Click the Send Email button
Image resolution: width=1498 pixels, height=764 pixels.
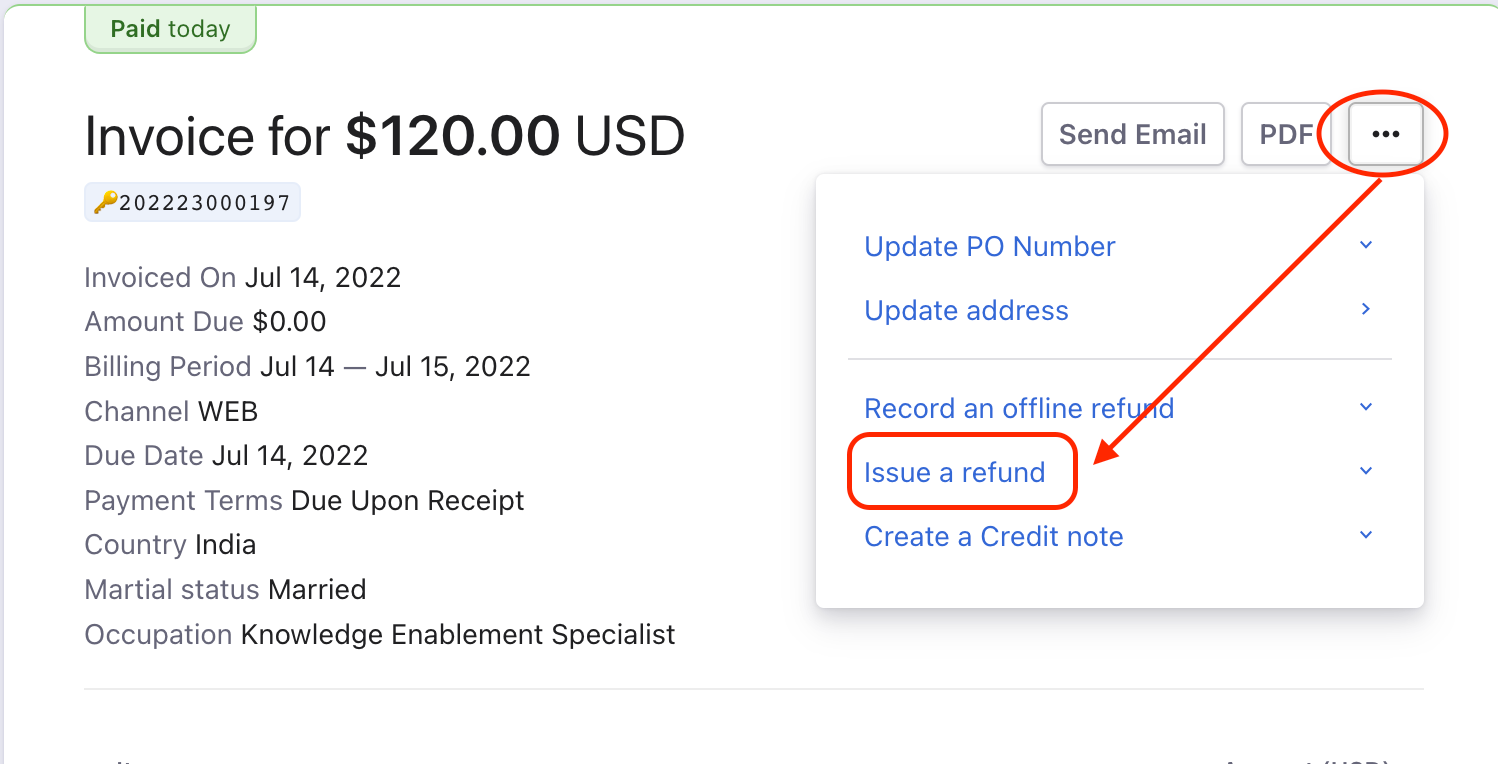[x=1133, y=134]
